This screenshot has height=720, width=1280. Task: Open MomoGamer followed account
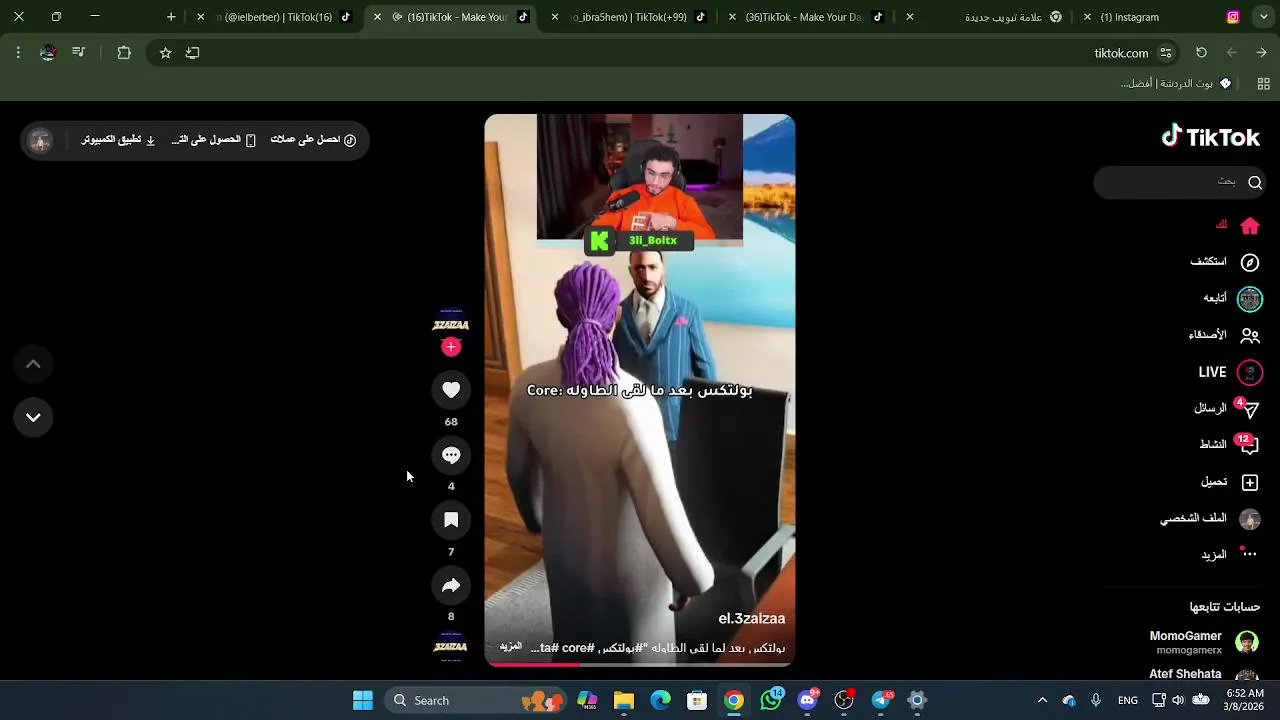point(1204,642)
